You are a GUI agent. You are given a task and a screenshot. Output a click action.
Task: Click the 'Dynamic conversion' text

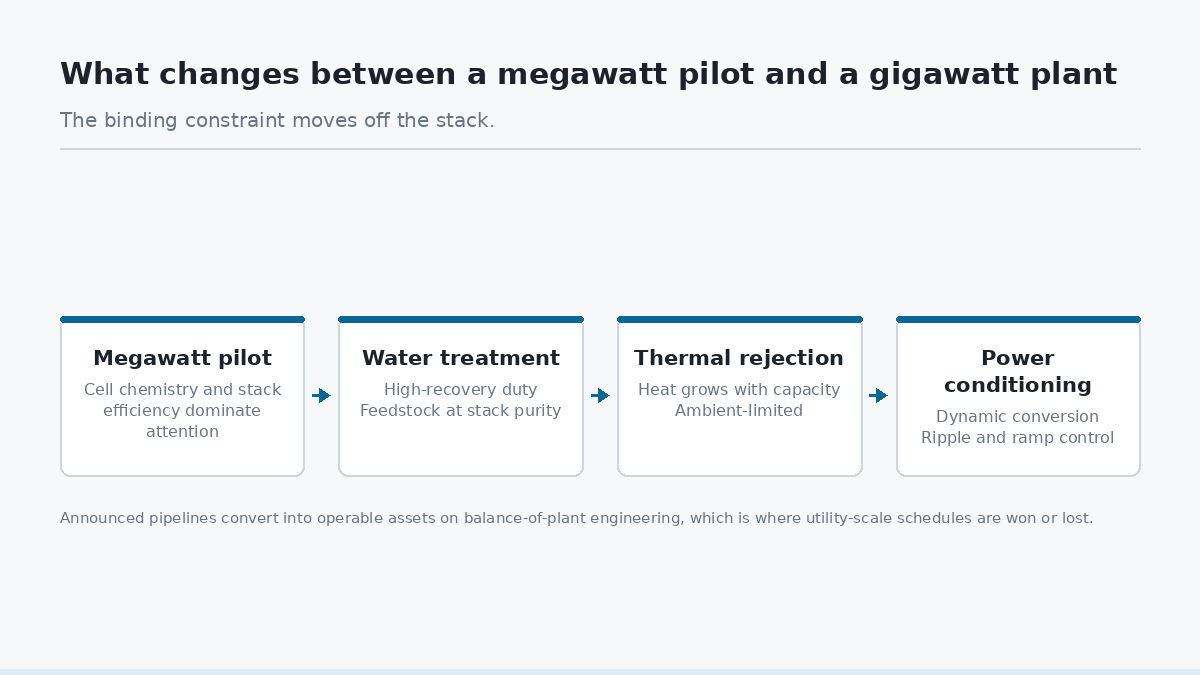click(x=1018, y=417)
